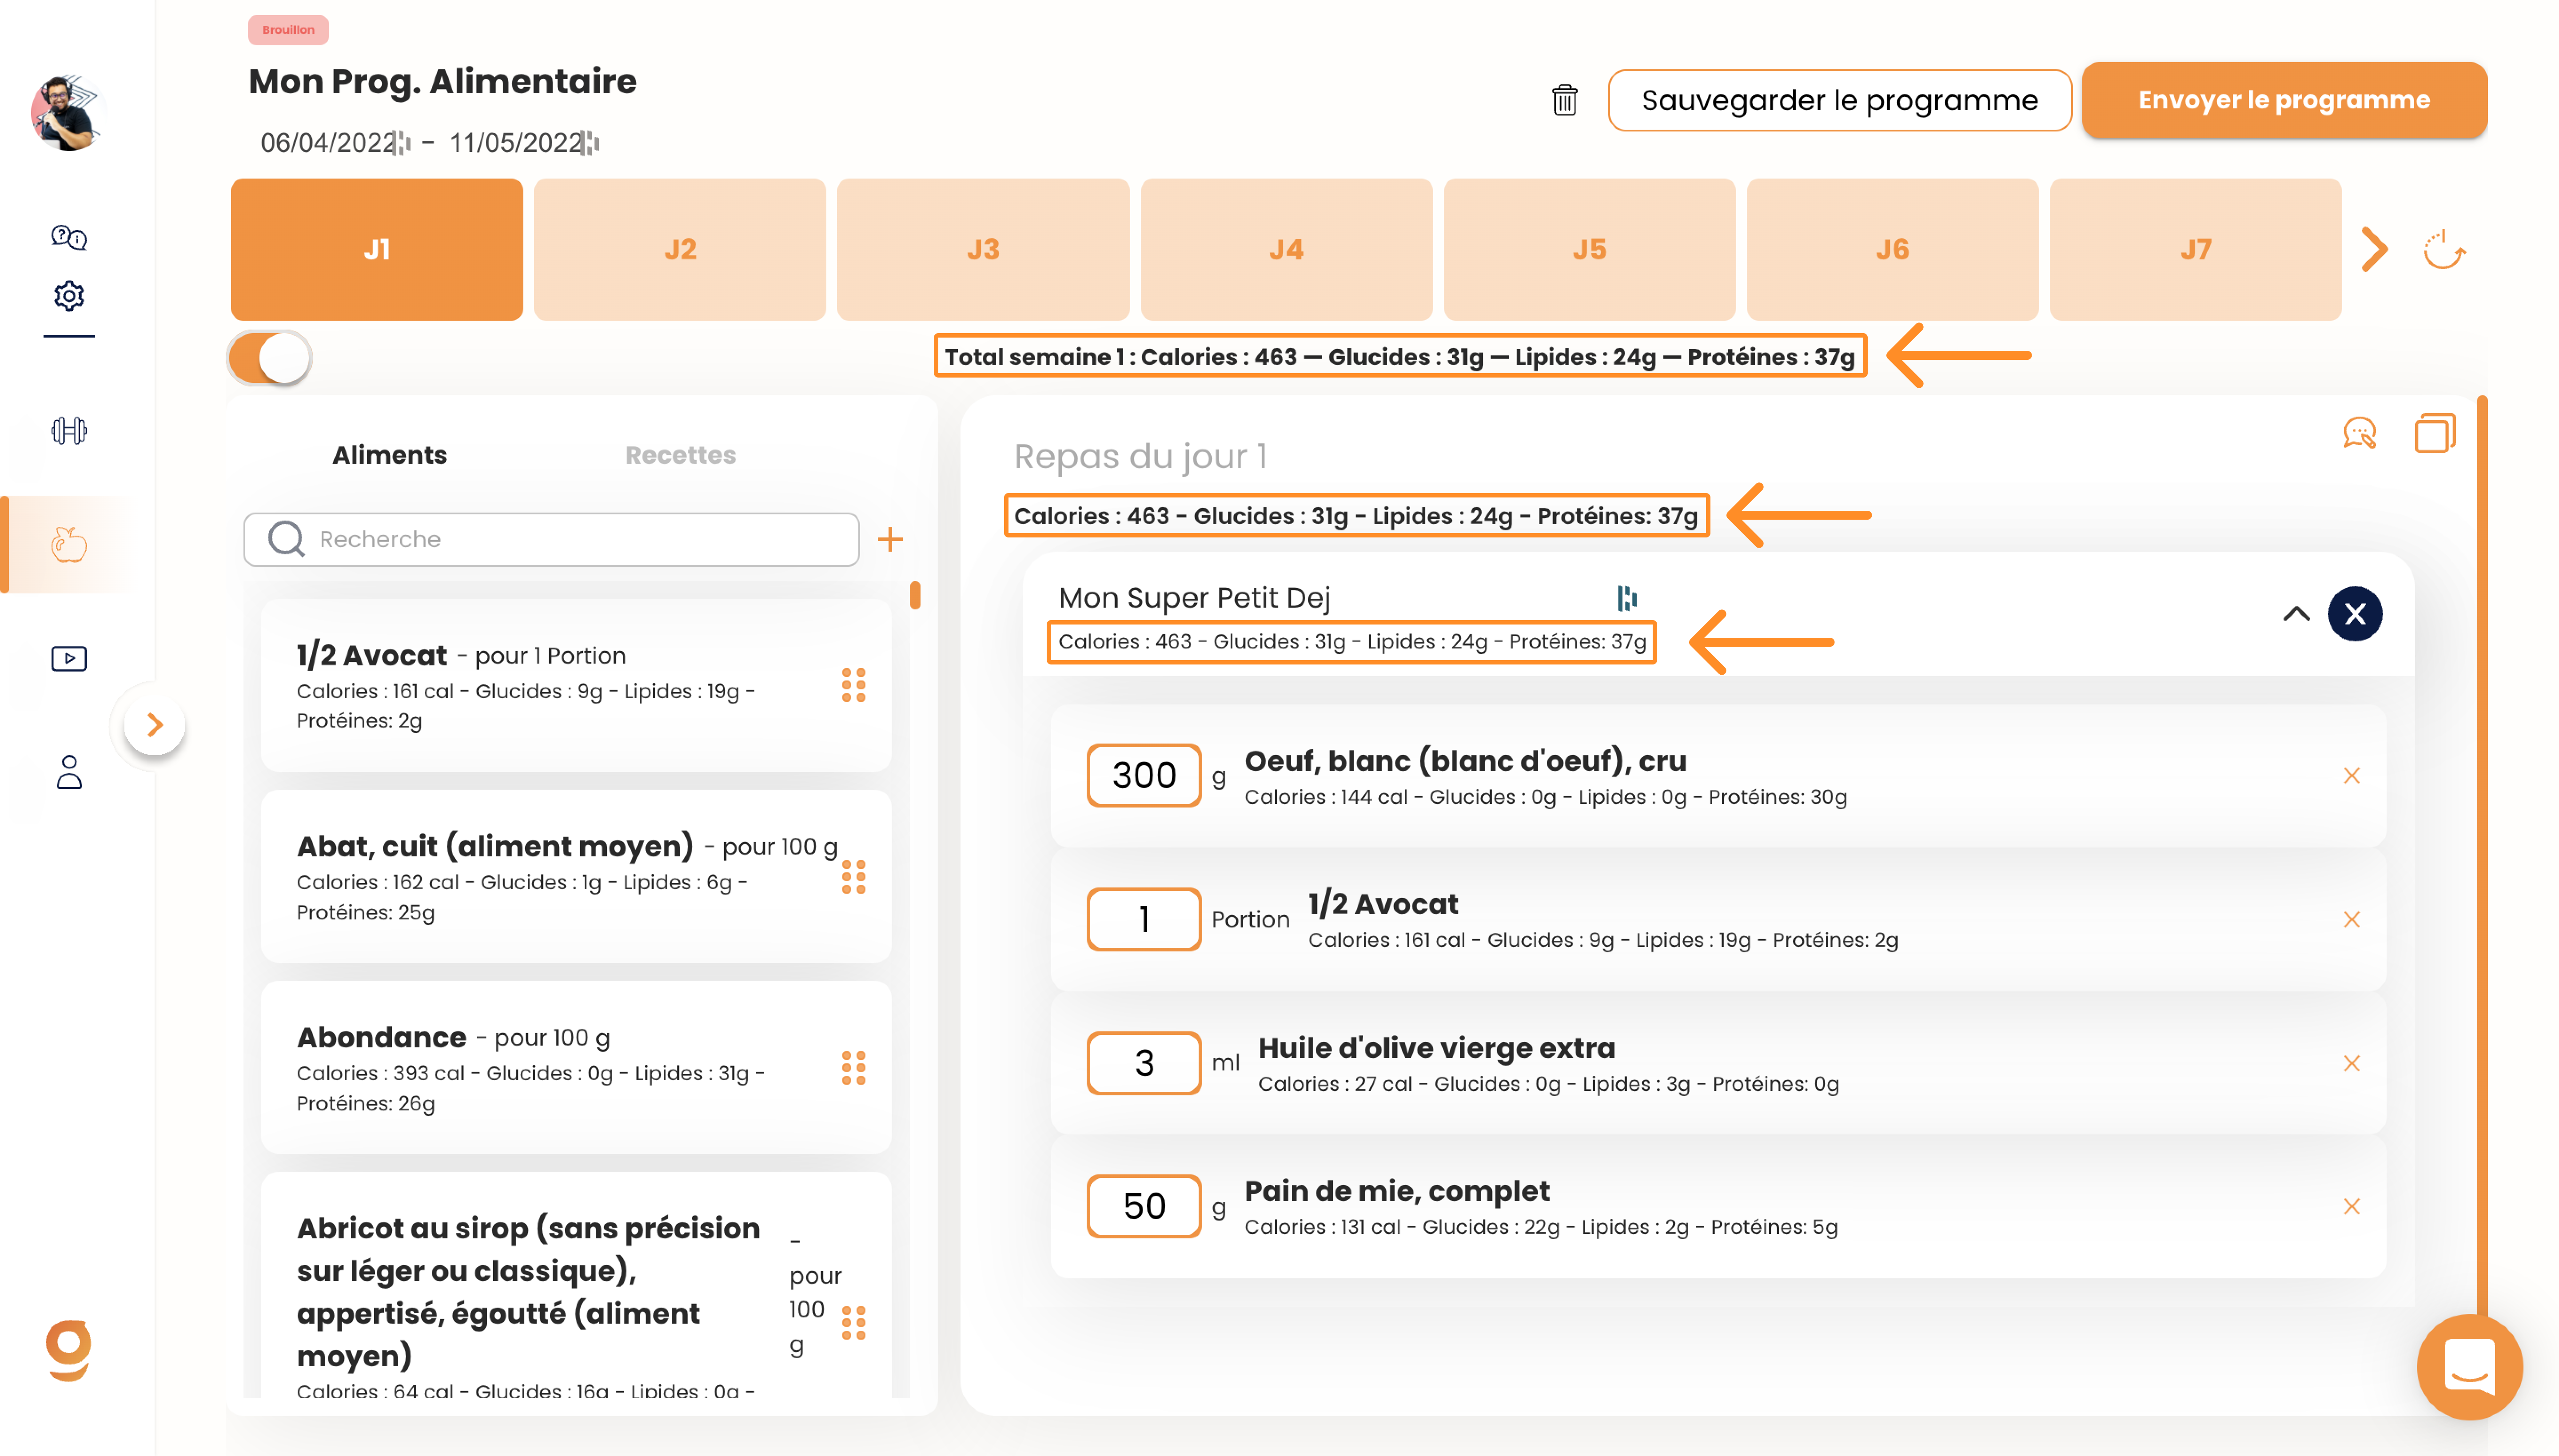This screenshot has height=1456, width=2559.
Task: Select day J6 tab
Action: pyautogui.click(x=1892, y=250)
